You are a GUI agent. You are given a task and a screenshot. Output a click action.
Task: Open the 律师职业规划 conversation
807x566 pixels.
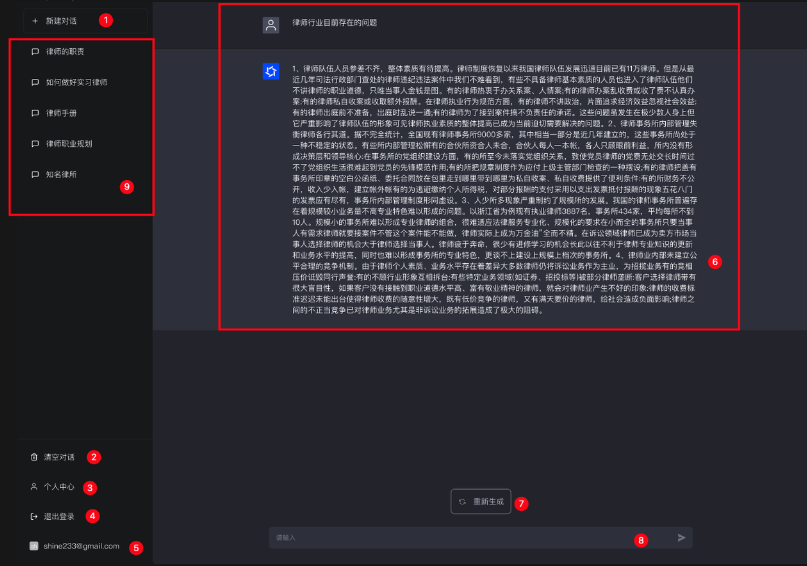click(69, 144)
